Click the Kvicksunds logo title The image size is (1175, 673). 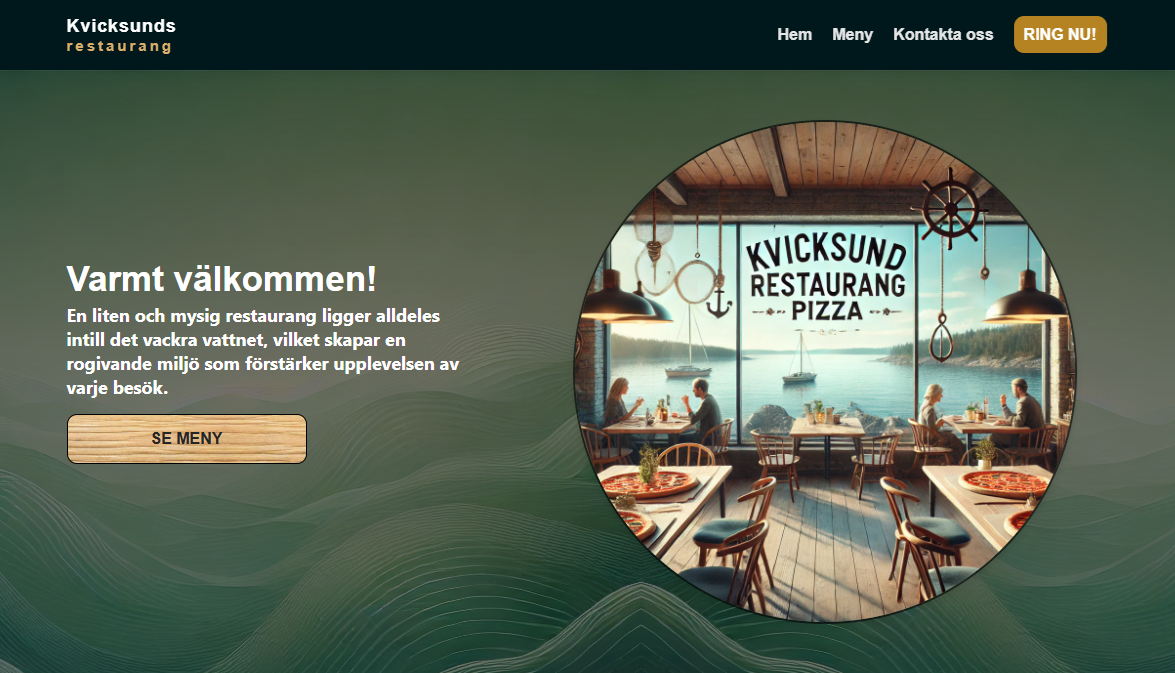pyautogui.click(x=121, y=25)
